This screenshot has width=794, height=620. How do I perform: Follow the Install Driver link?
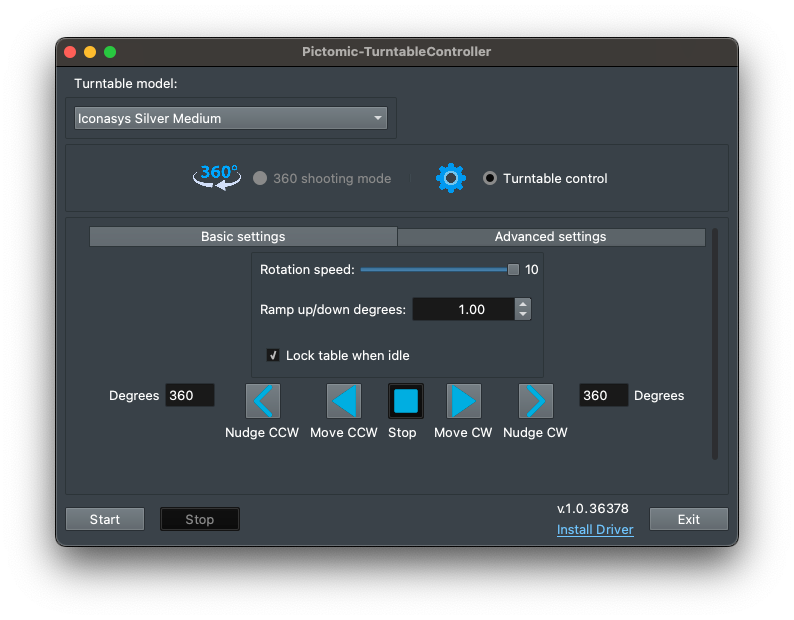595,529
